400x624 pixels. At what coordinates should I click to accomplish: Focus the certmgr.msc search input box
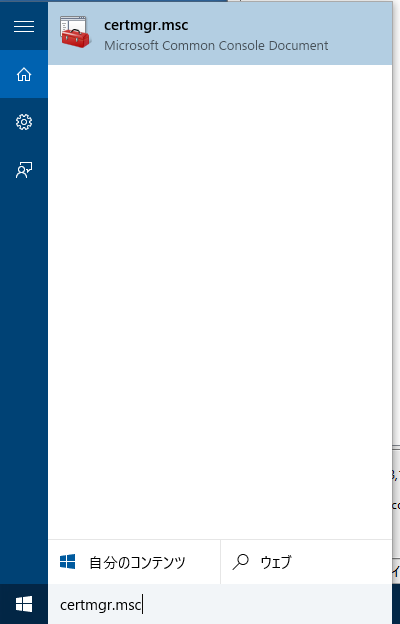[220, 604]
